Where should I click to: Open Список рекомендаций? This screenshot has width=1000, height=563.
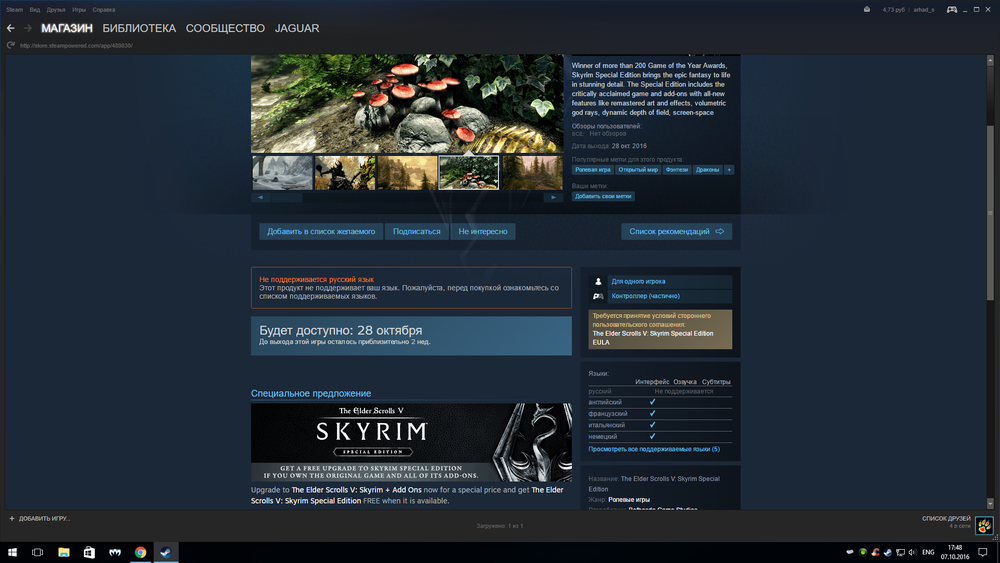point(677,231)
